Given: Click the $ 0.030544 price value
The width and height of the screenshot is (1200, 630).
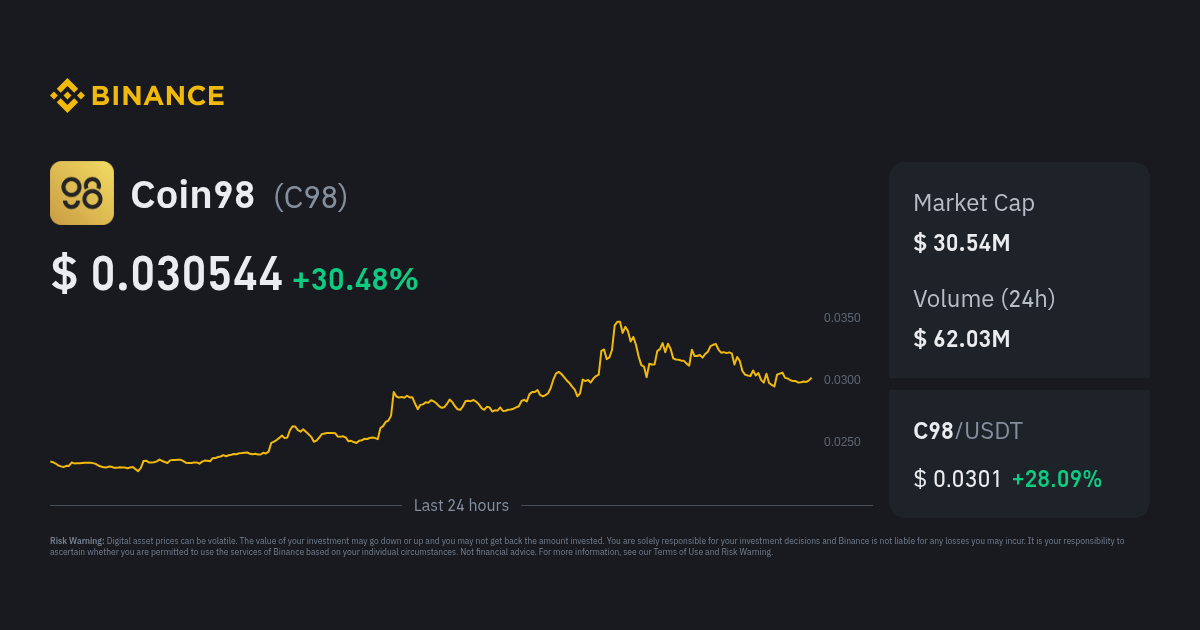Looking at the screenshot, I should (x=167, y=274).
